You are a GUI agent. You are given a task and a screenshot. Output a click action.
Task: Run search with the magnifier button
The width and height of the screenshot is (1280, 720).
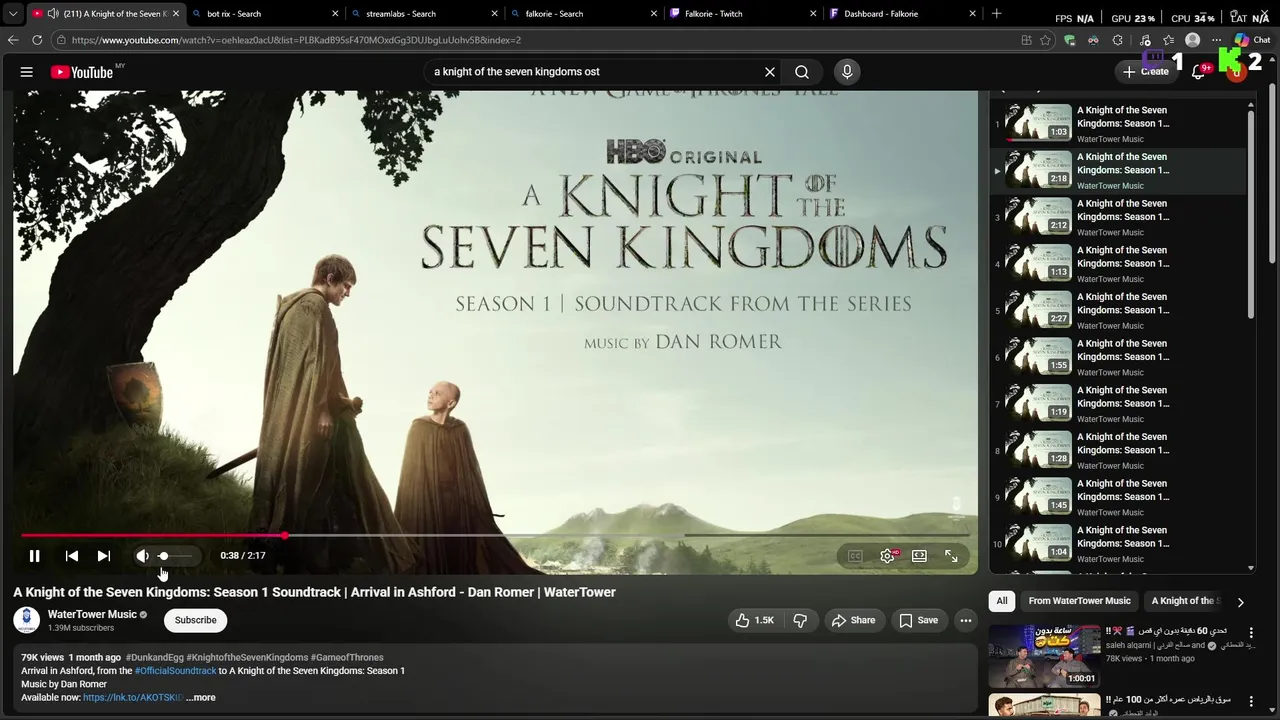802,72
